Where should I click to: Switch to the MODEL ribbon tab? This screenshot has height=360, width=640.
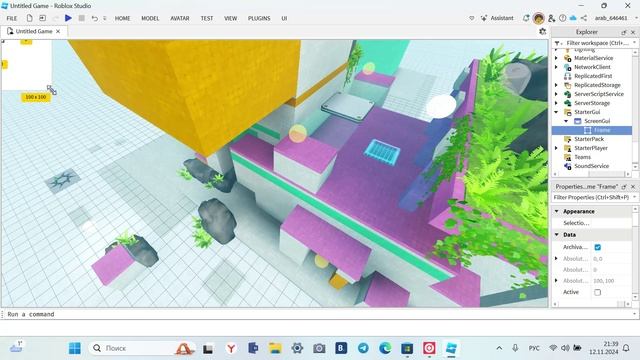click(x=150, y=18)
